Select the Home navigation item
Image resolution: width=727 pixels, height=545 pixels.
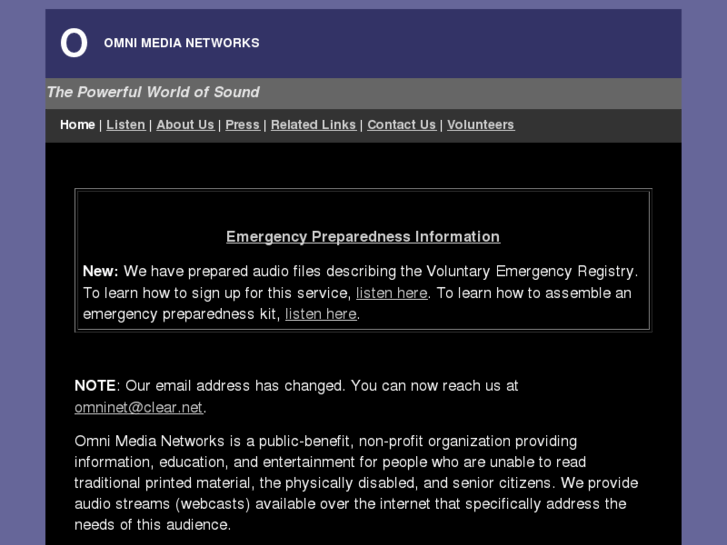click(77, 125)
